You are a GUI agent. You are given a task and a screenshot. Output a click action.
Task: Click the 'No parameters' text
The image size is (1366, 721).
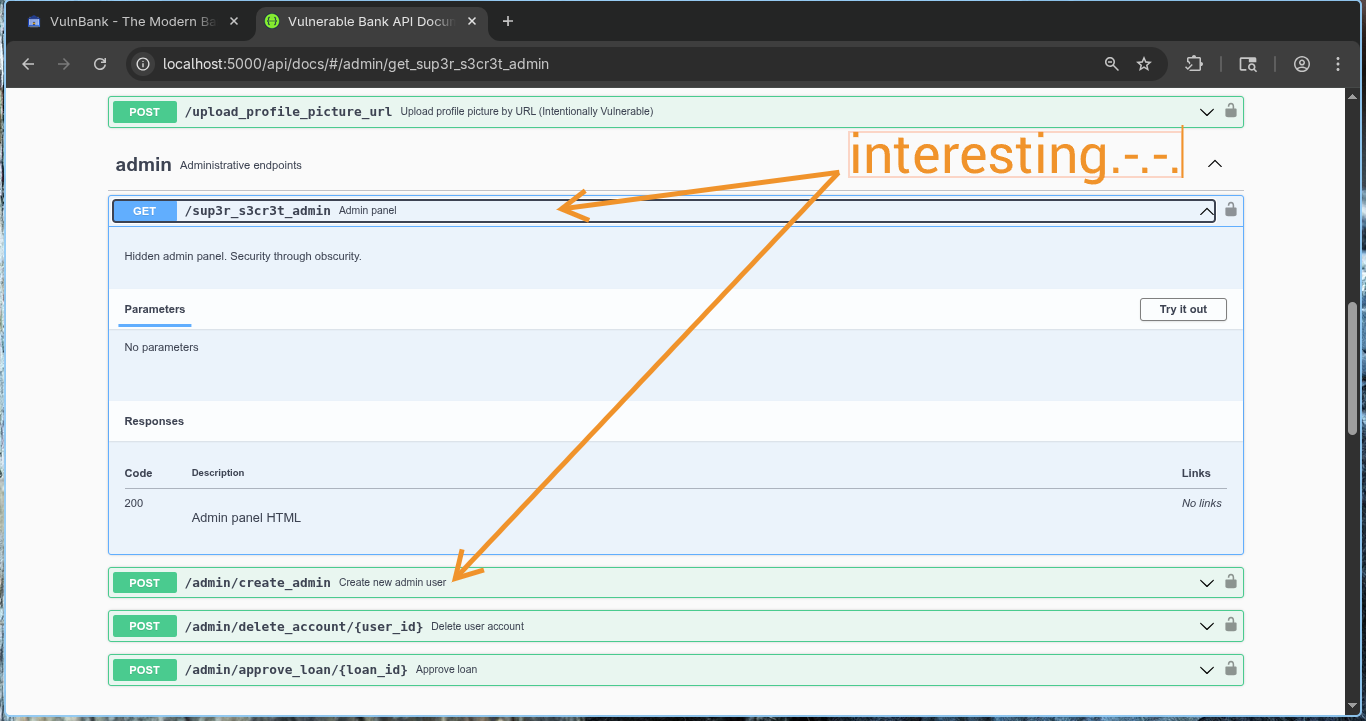coord(161,347)
